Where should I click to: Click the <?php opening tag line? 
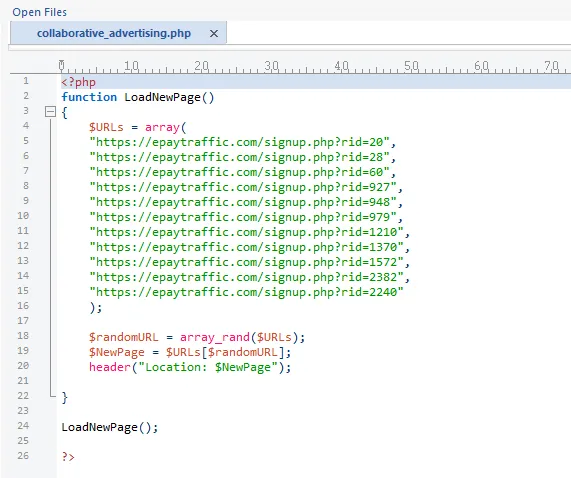(x=78, y=82)
